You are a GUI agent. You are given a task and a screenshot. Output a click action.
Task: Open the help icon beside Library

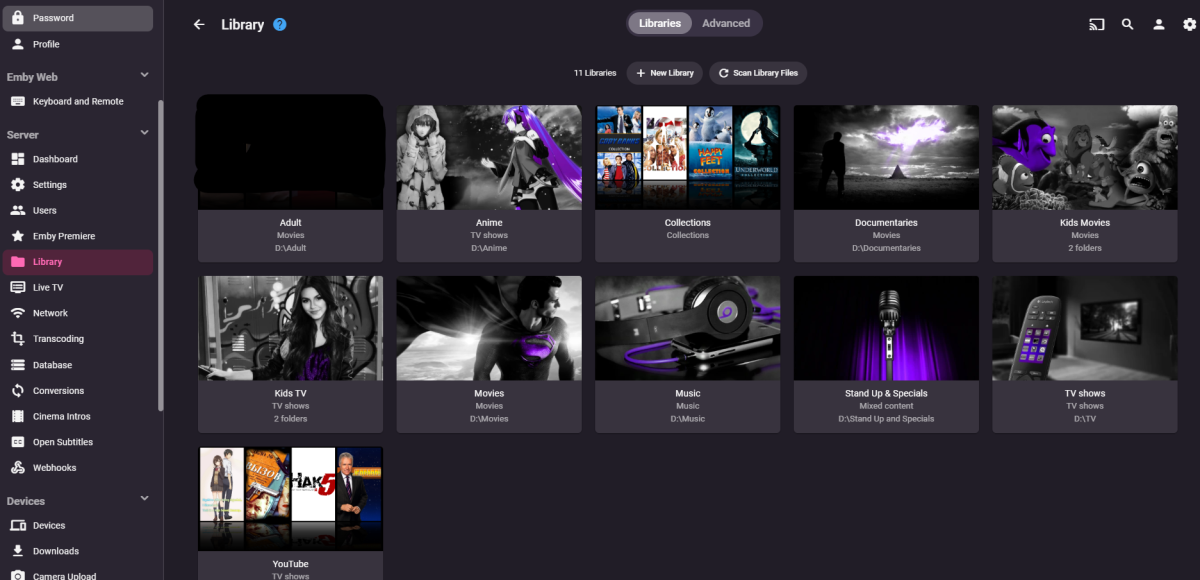tap(277, 24)
